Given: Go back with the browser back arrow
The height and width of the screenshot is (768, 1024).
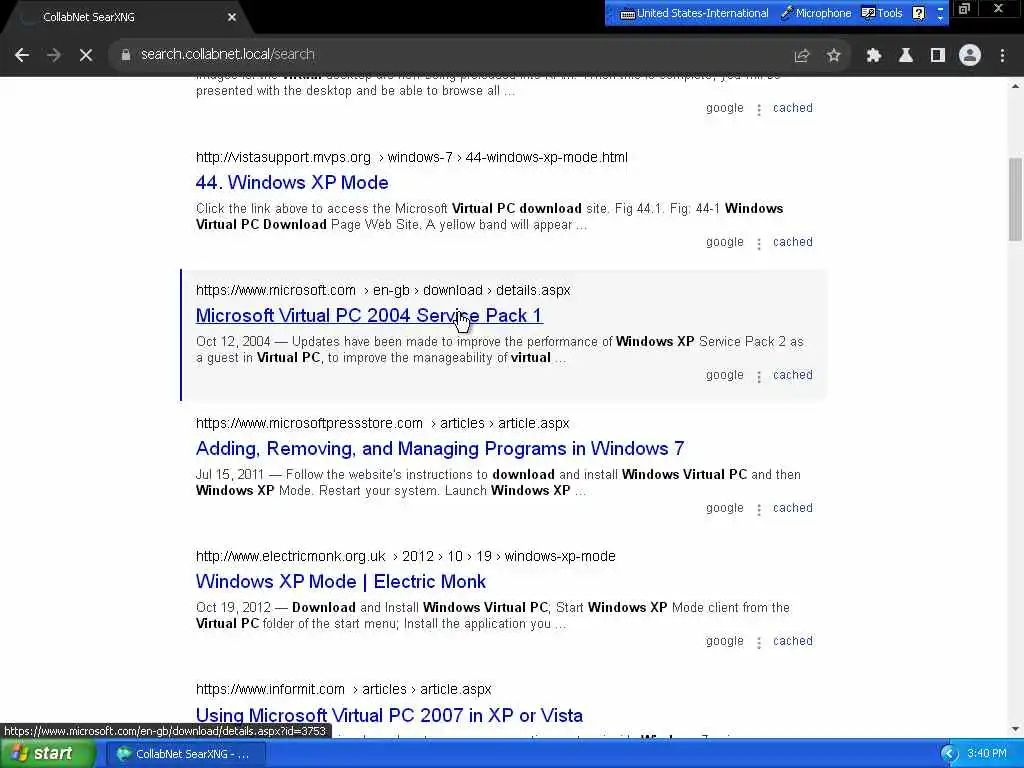Looking at the screenshot, I should point(22,55).
